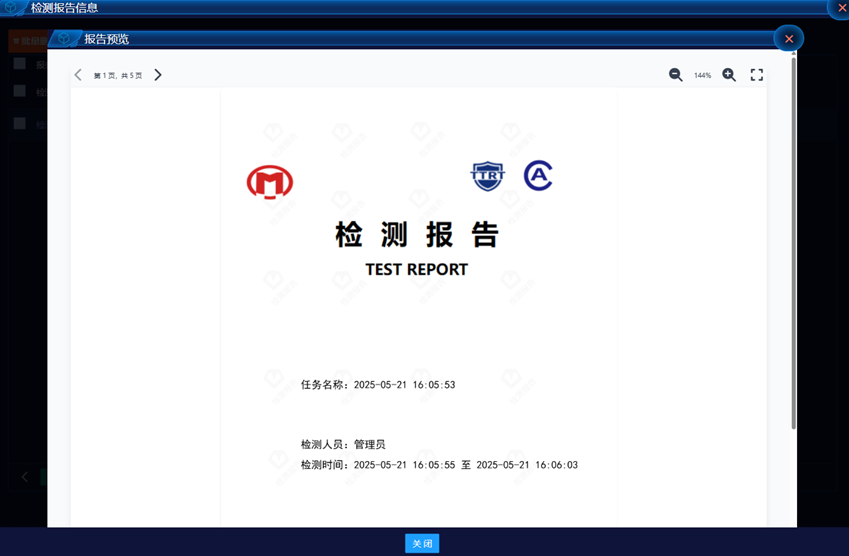Click the 检测人员: 管理员 line
Viewport: 849px width, 556px height.
click(343, 444)
